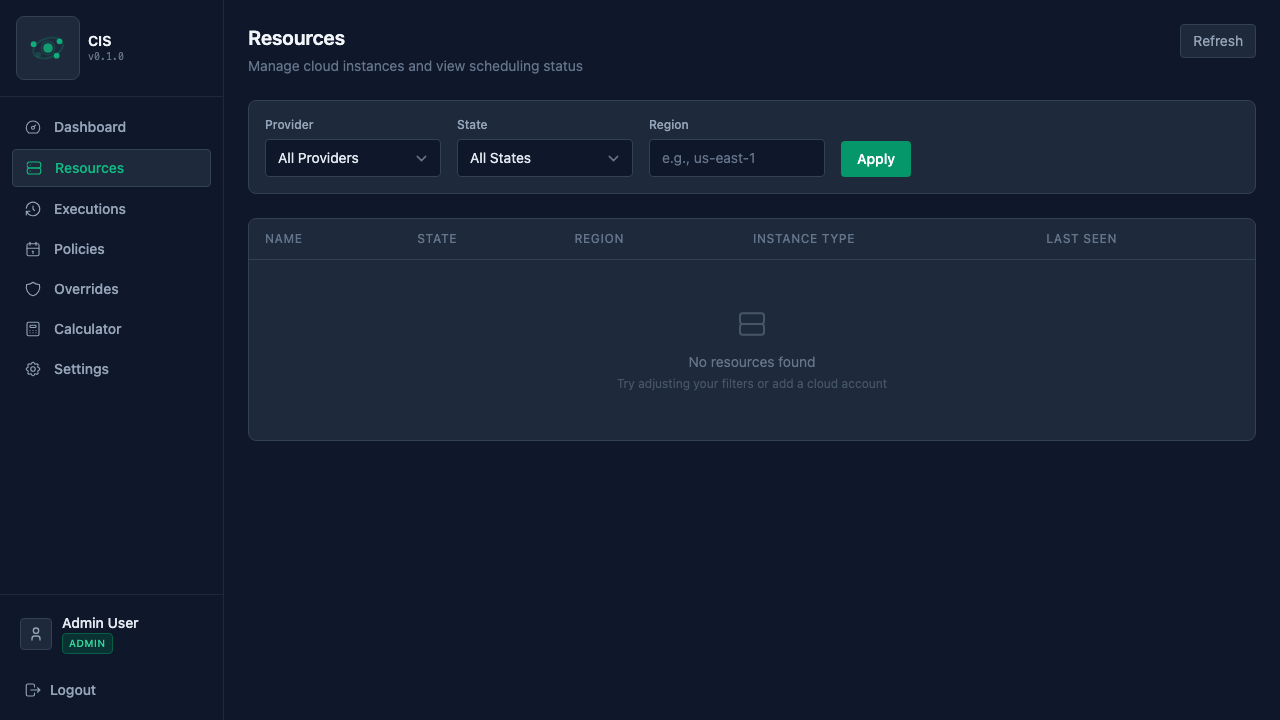
Task: Click the v0.1.0 version label
Action: pyautogui.click(x=106, y=57)
